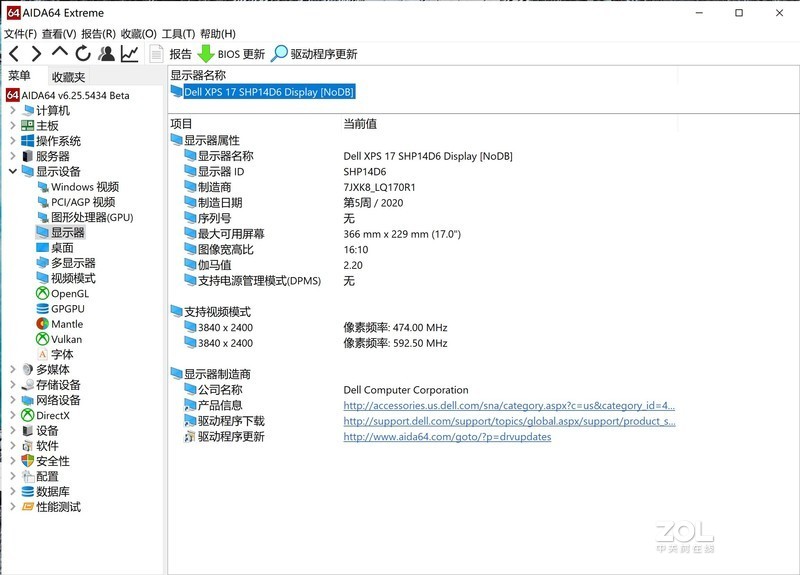Expand the 设备 tree node
800x575 pixels.
(x=13, y=431)
